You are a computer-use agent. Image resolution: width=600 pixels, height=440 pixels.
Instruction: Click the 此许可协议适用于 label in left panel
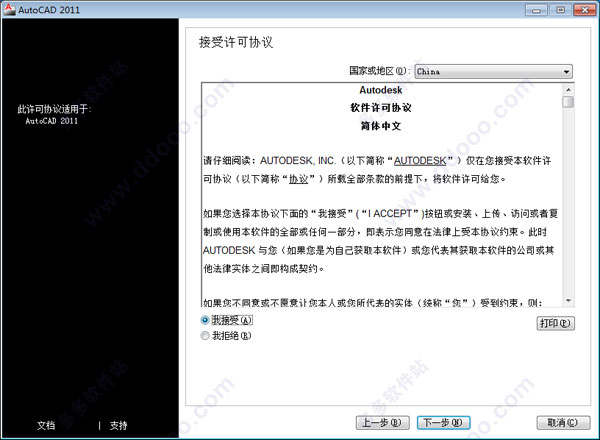pos(54,109)
